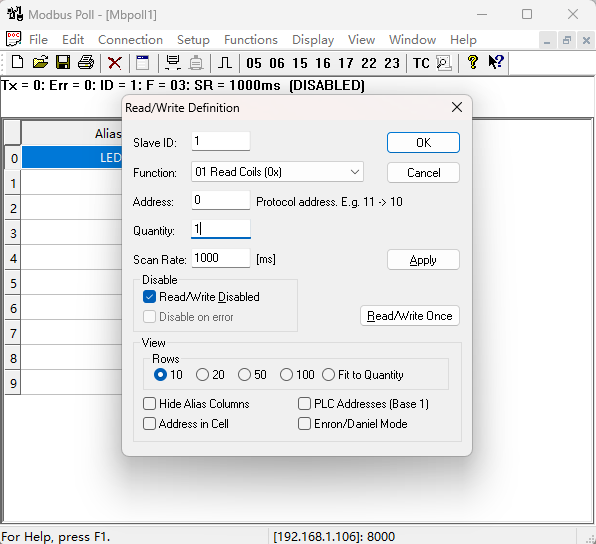The width and height of the screenshot is (596, 544).
Task: Select function 05 in the toolbar
Action: [x=254, y=63]
